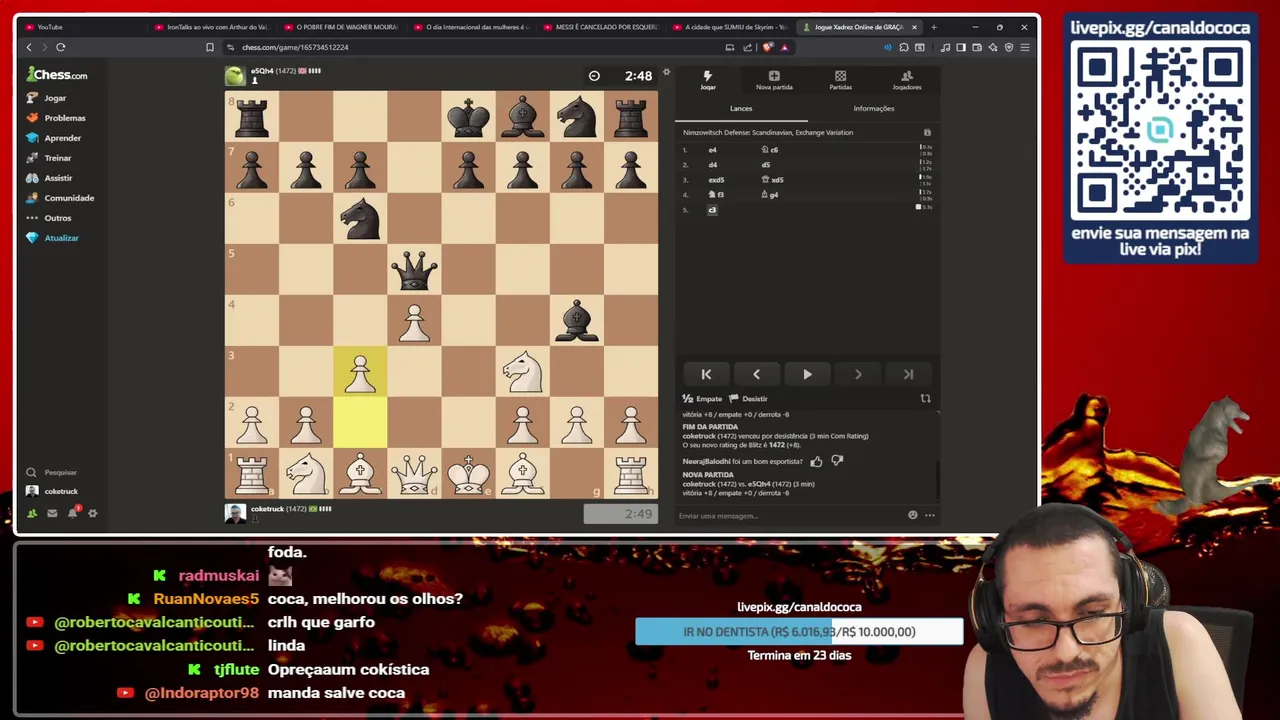Click the Nimzowitsch Defense opening name
The width and height of the screenshot is (1280, 720).
(x=768, y=132)
